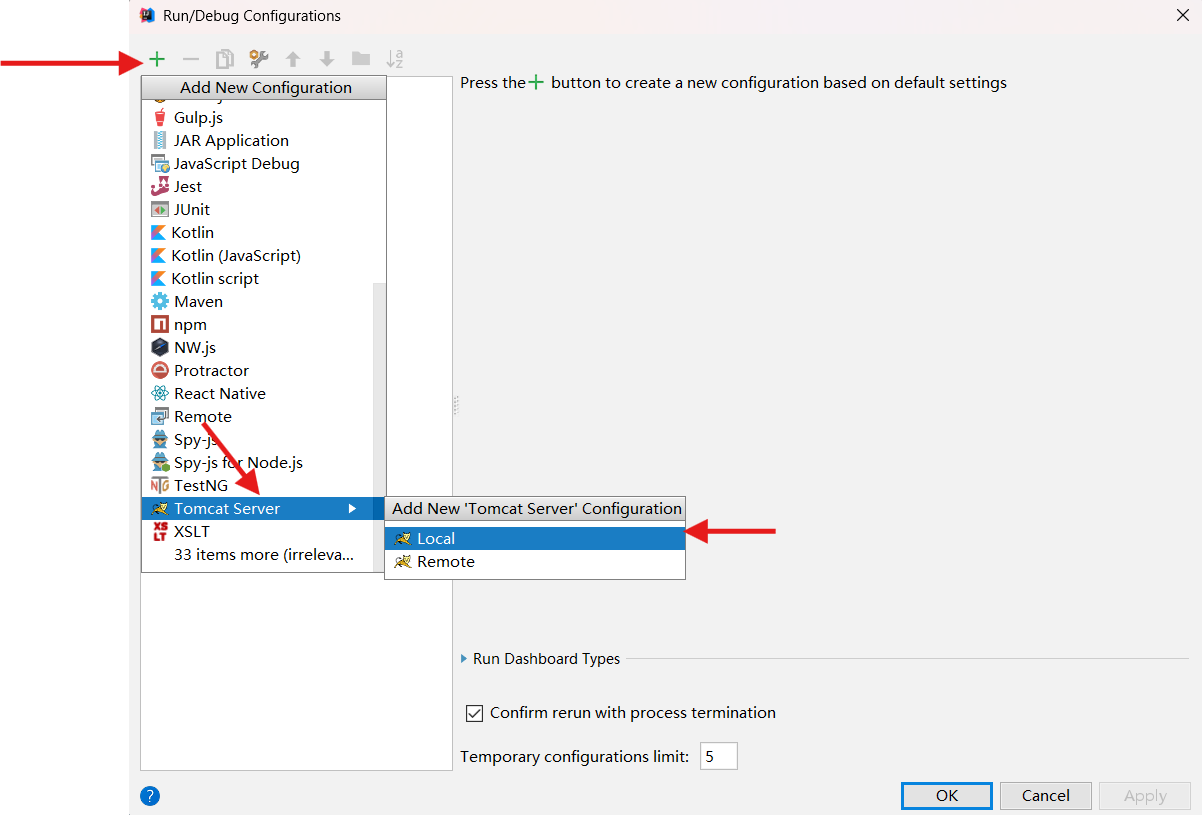Select the Remote configuration type in main list

(258, 416)
